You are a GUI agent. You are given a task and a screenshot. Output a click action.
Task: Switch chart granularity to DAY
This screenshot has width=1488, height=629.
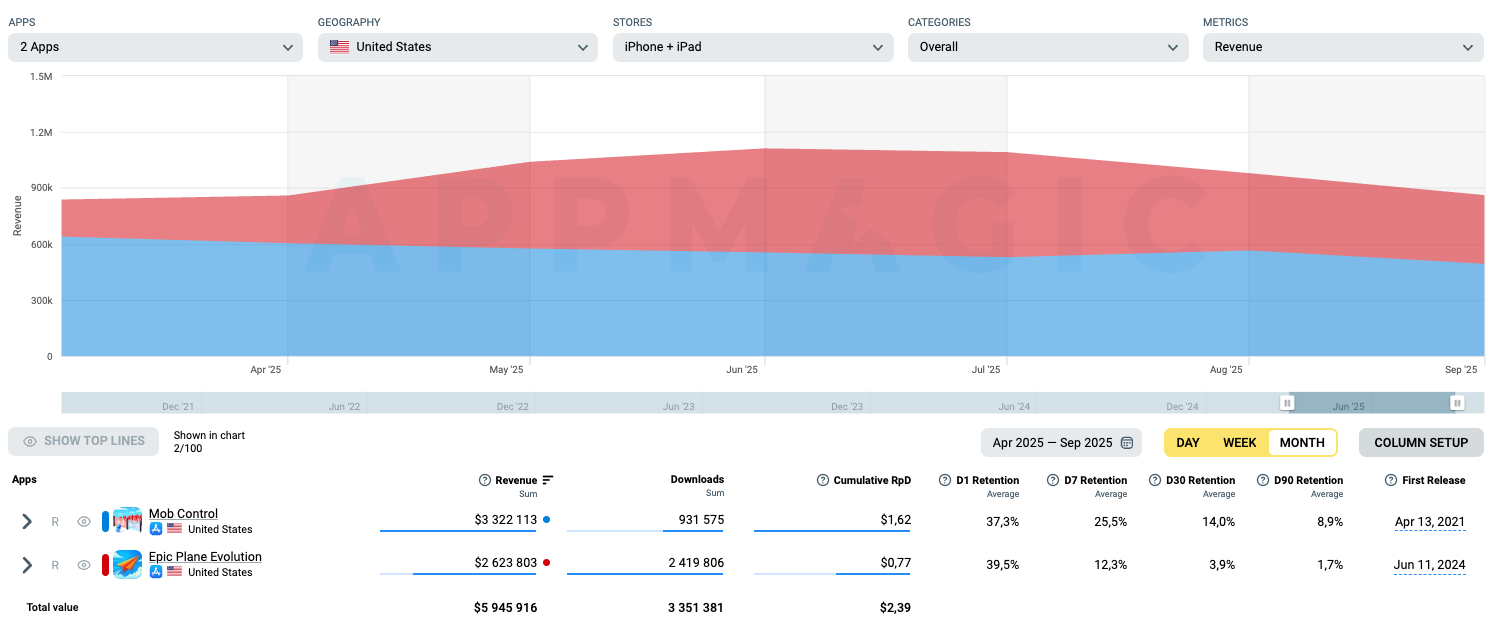(x=1188, y=443)
